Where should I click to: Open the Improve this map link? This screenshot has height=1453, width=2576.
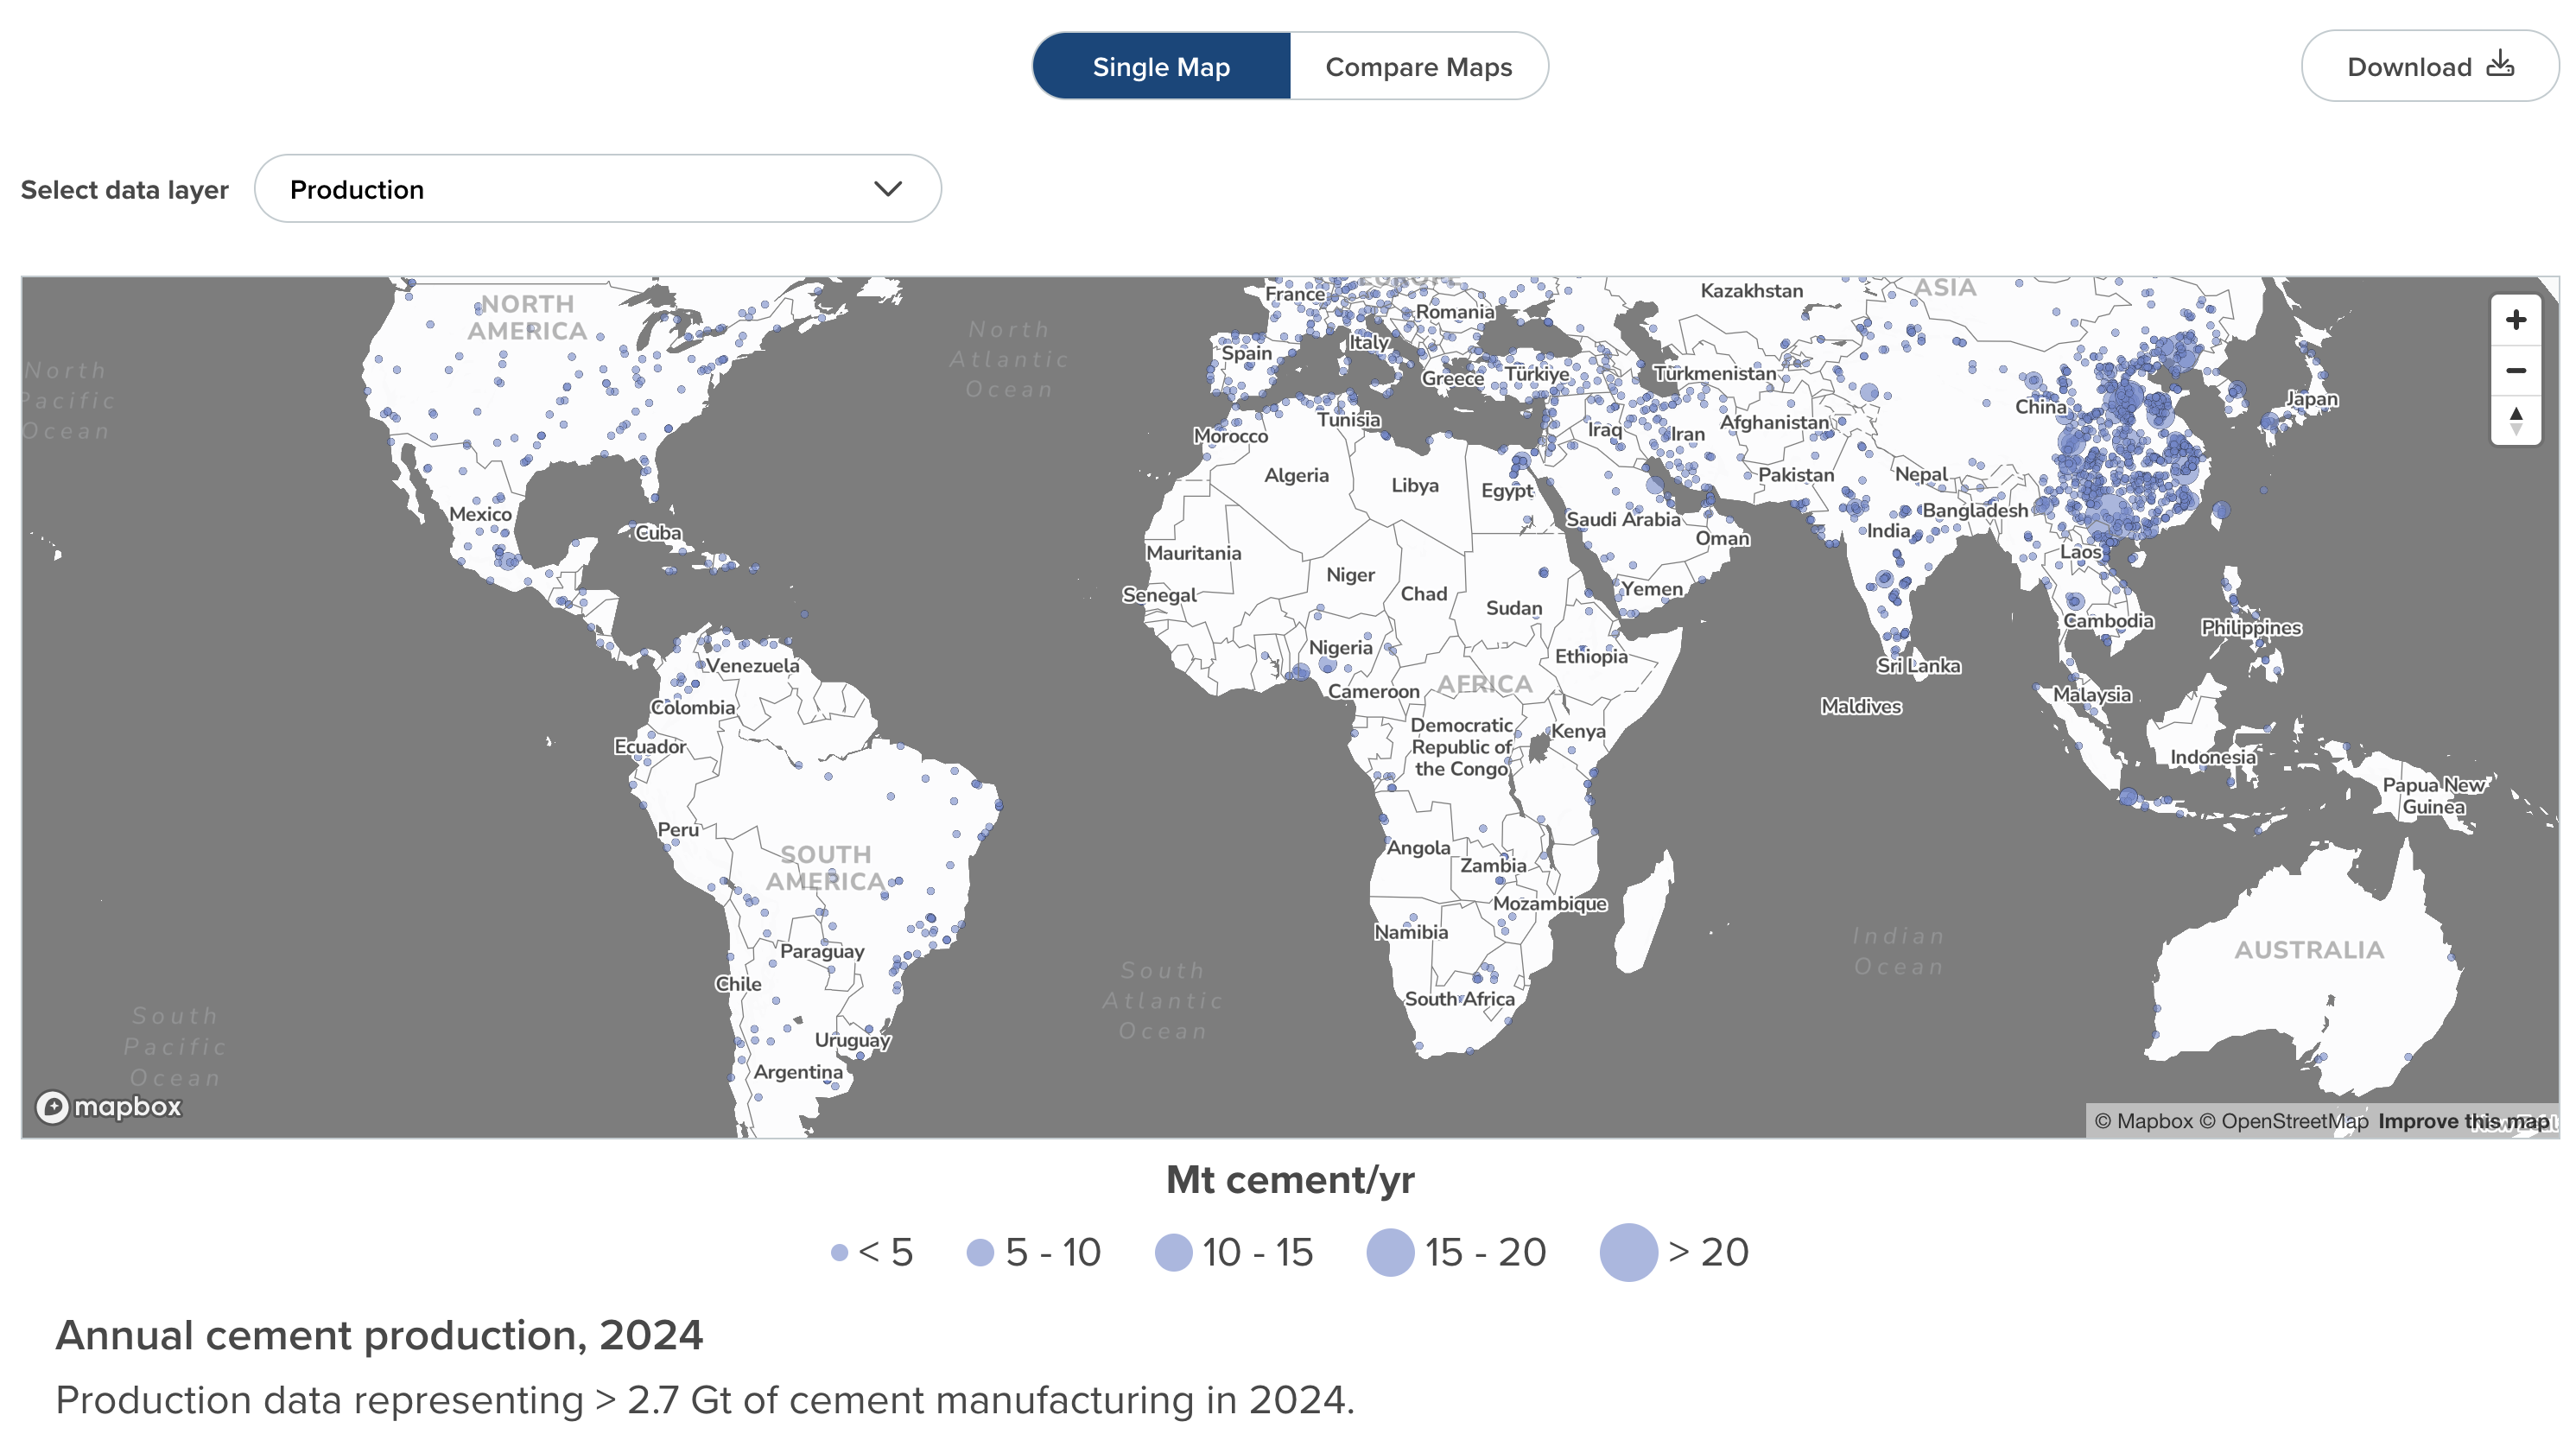[2463, 1121]
